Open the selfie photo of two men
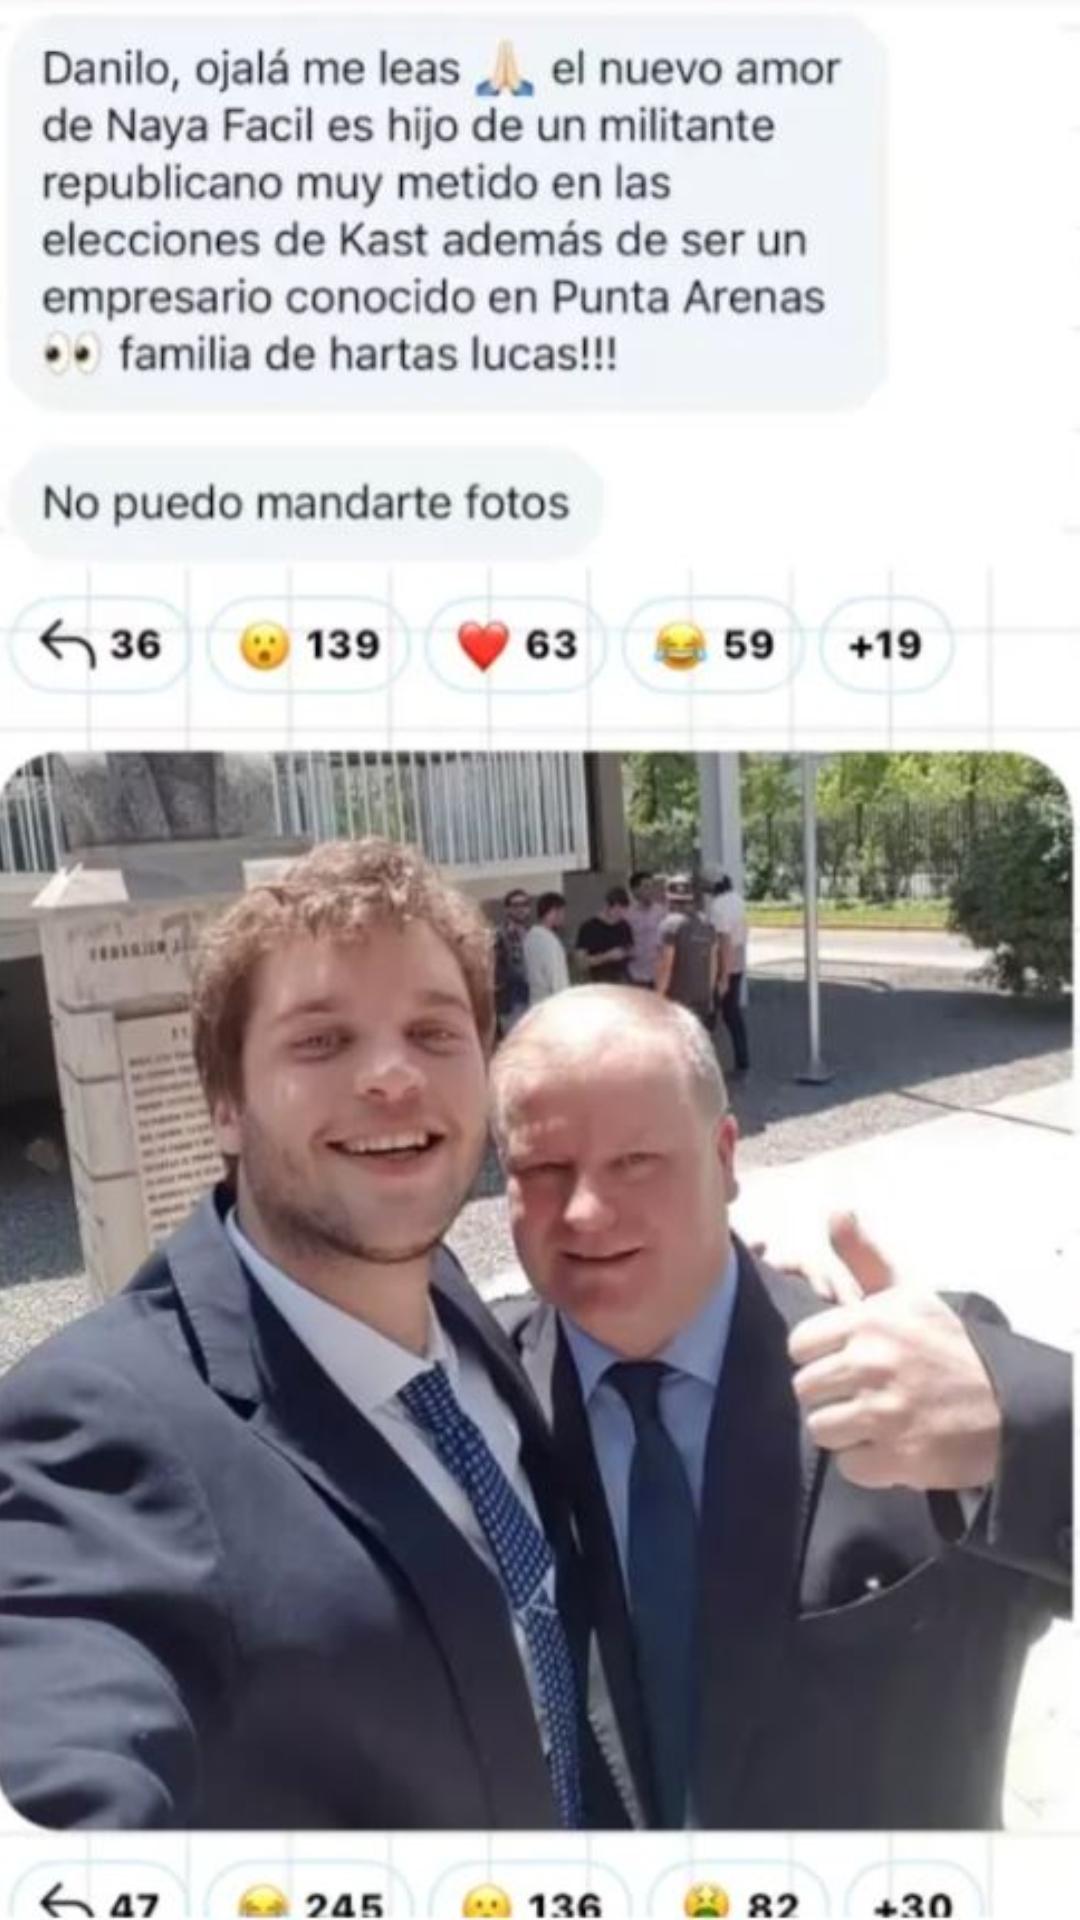This screenshot has height=1920, width=1080. coord(536,1290)
